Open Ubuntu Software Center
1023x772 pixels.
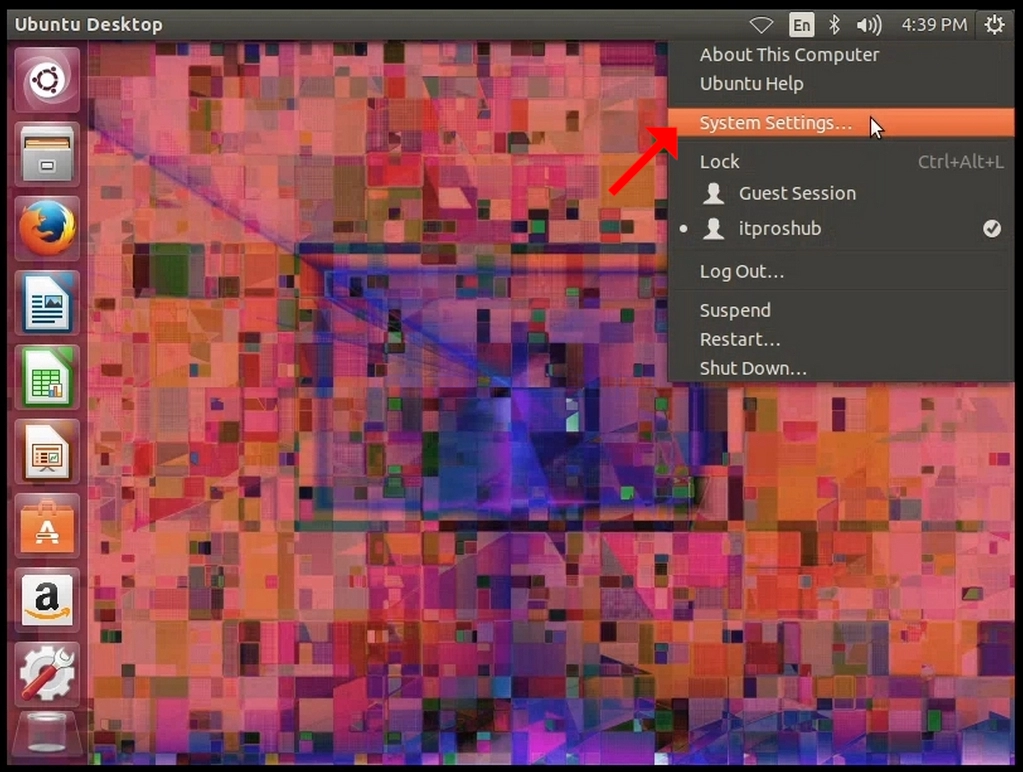click(47, 527)
